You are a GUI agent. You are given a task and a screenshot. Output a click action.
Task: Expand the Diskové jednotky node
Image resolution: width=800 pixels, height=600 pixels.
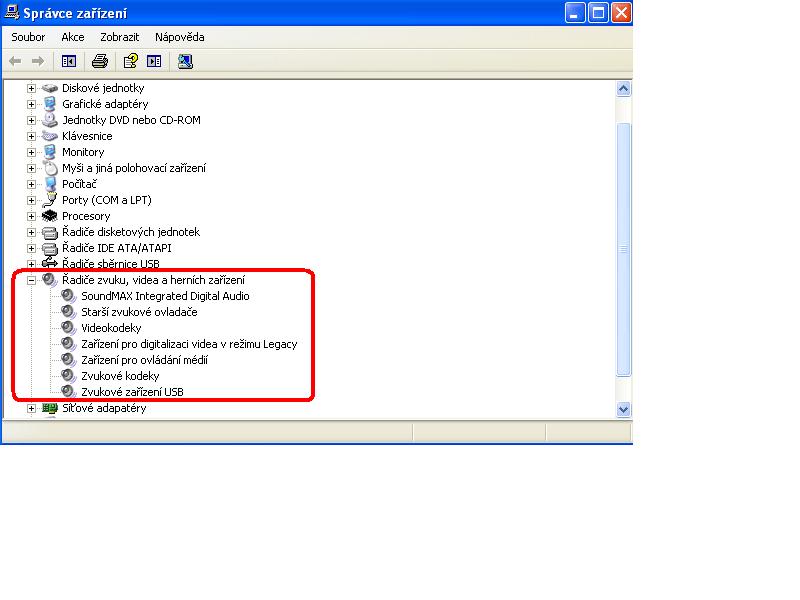tap(31, 88)
